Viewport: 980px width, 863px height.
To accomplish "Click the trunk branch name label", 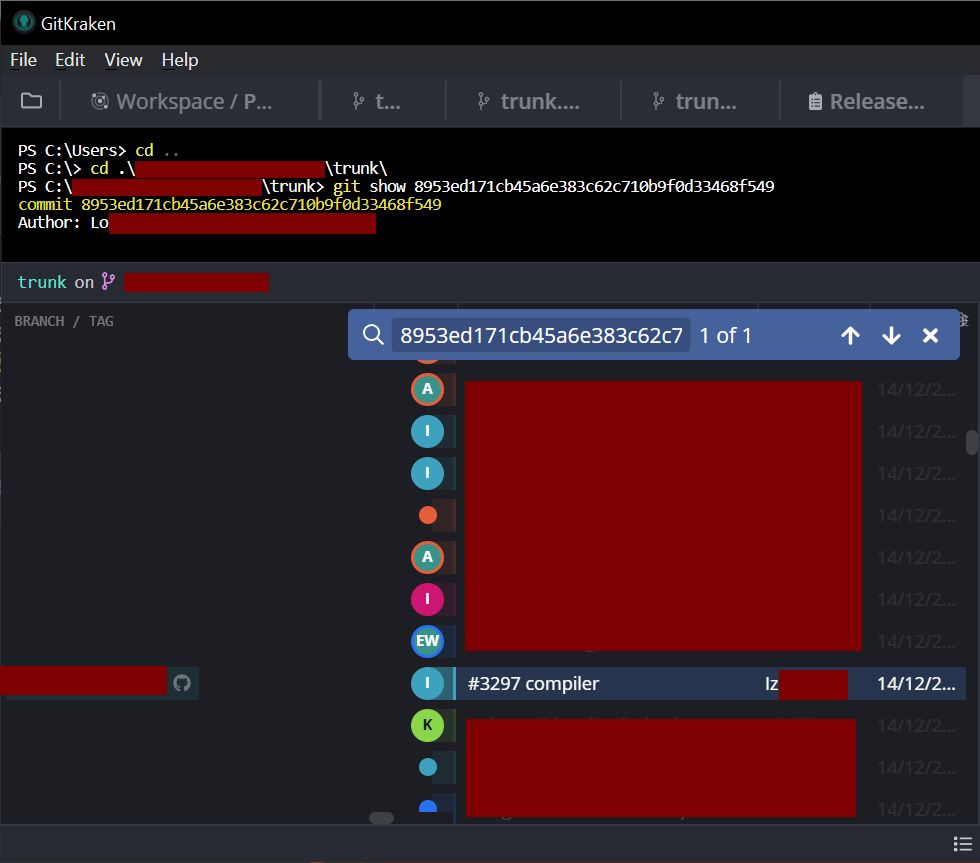I will (42, 281).
